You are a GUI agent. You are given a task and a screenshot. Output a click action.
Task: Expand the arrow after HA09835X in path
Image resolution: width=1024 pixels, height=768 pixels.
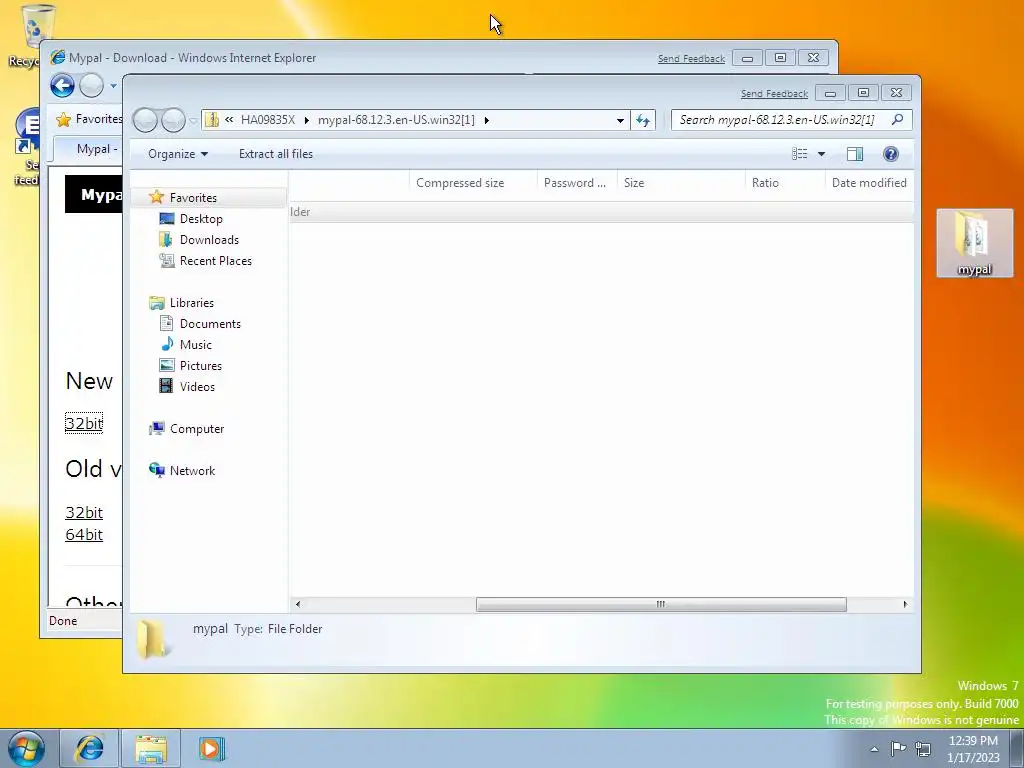coord(306,120)
